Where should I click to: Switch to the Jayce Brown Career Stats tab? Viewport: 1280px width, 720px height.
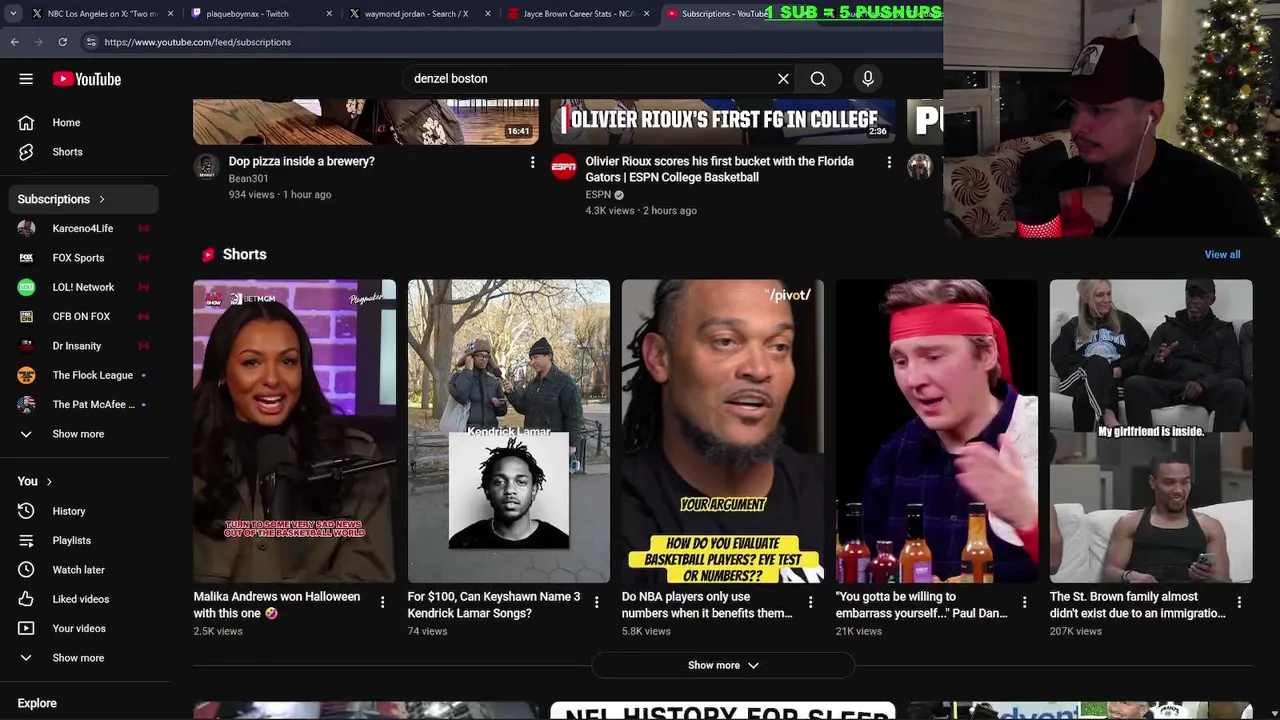coord(578,14)
